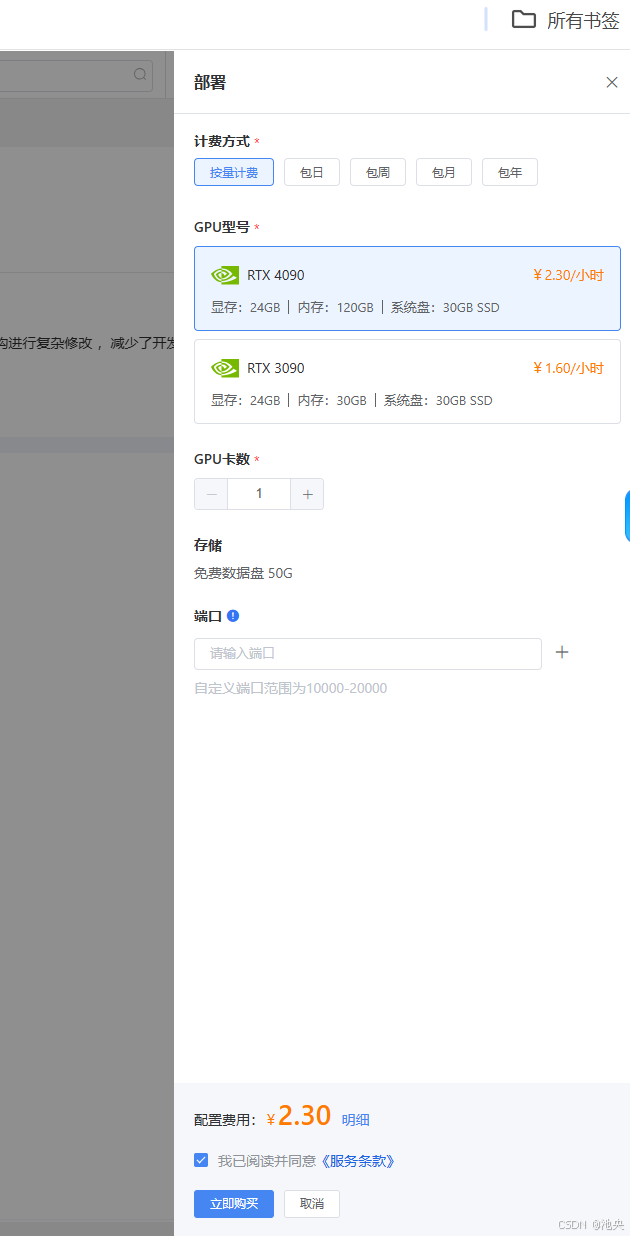The width and height of the screenshot is (630, 1236).
Task: Click the NVIDIA logo on RTX 4090 card
Action: [x=225, y=275]
